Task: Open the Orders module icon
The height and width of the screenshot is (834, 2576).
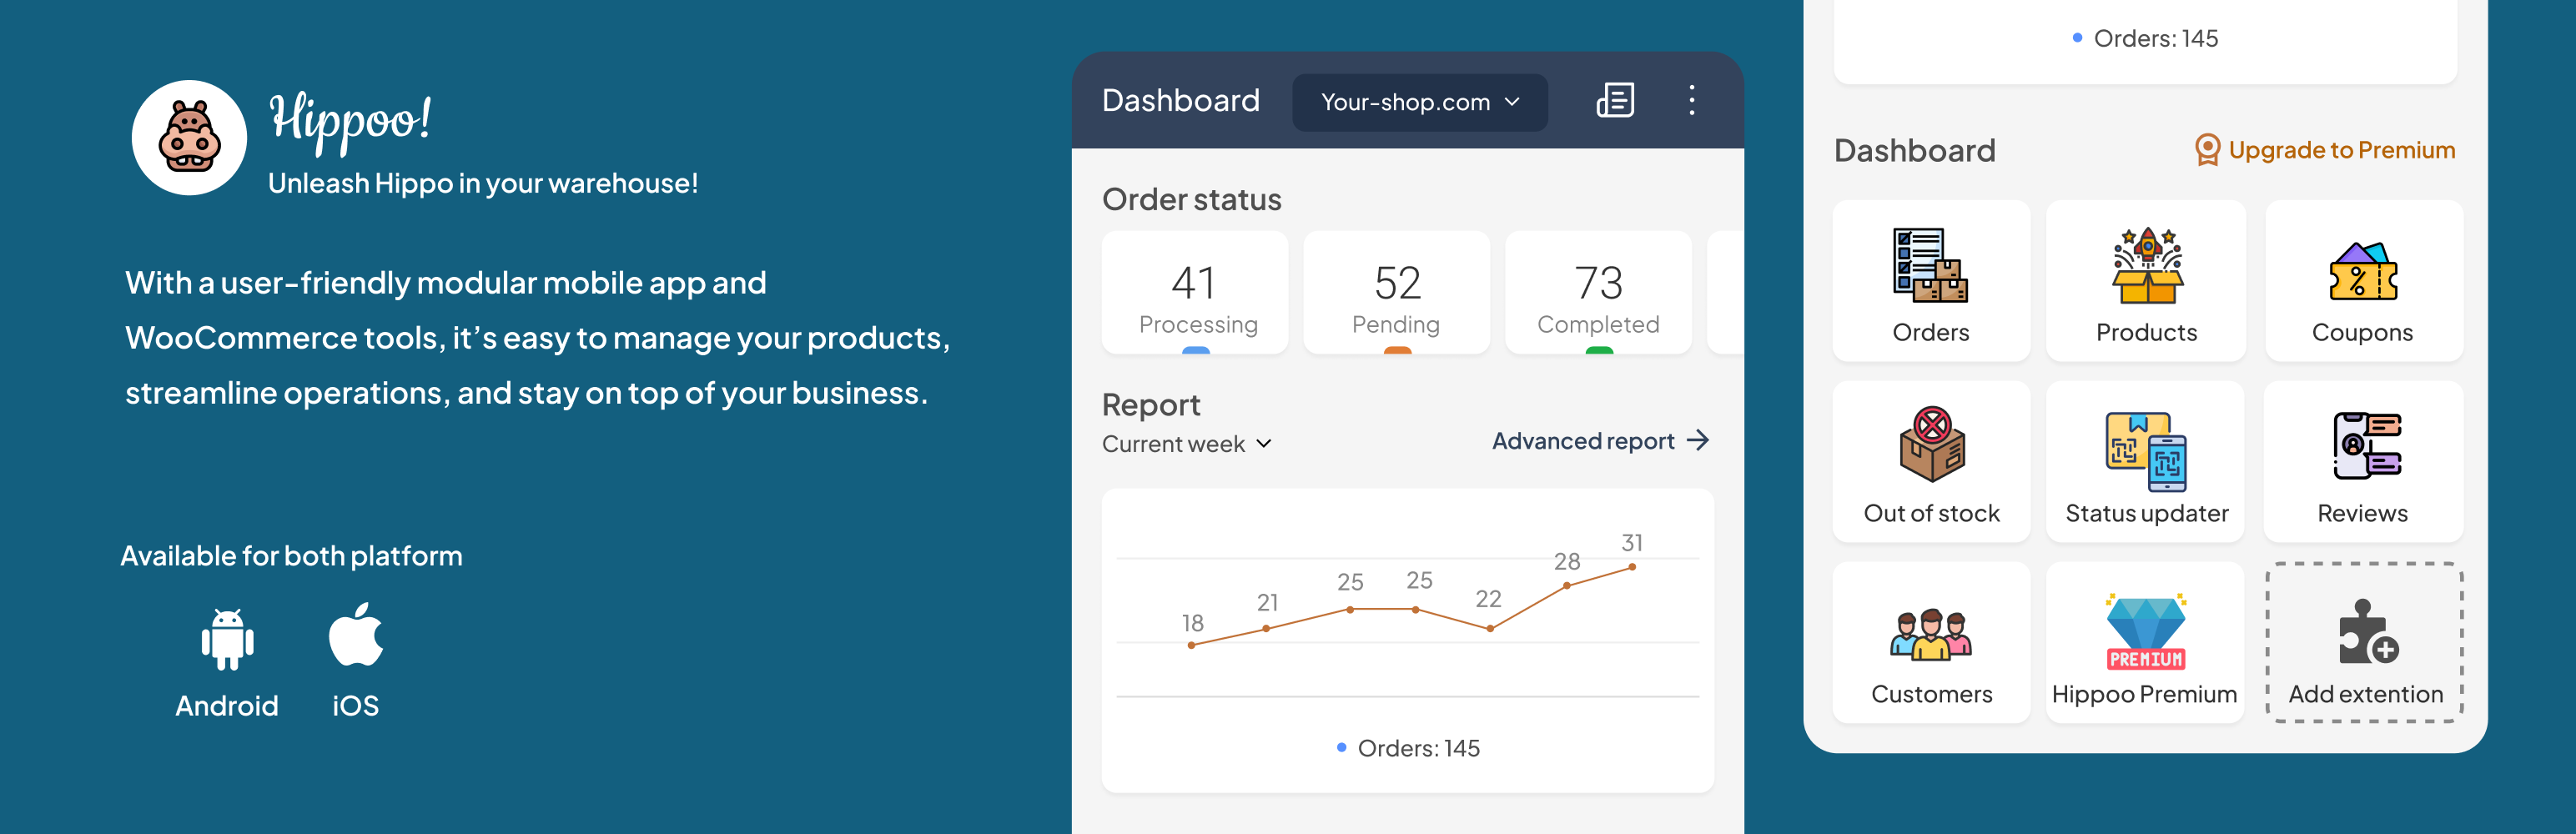Action: click(x=1930, y=266)
